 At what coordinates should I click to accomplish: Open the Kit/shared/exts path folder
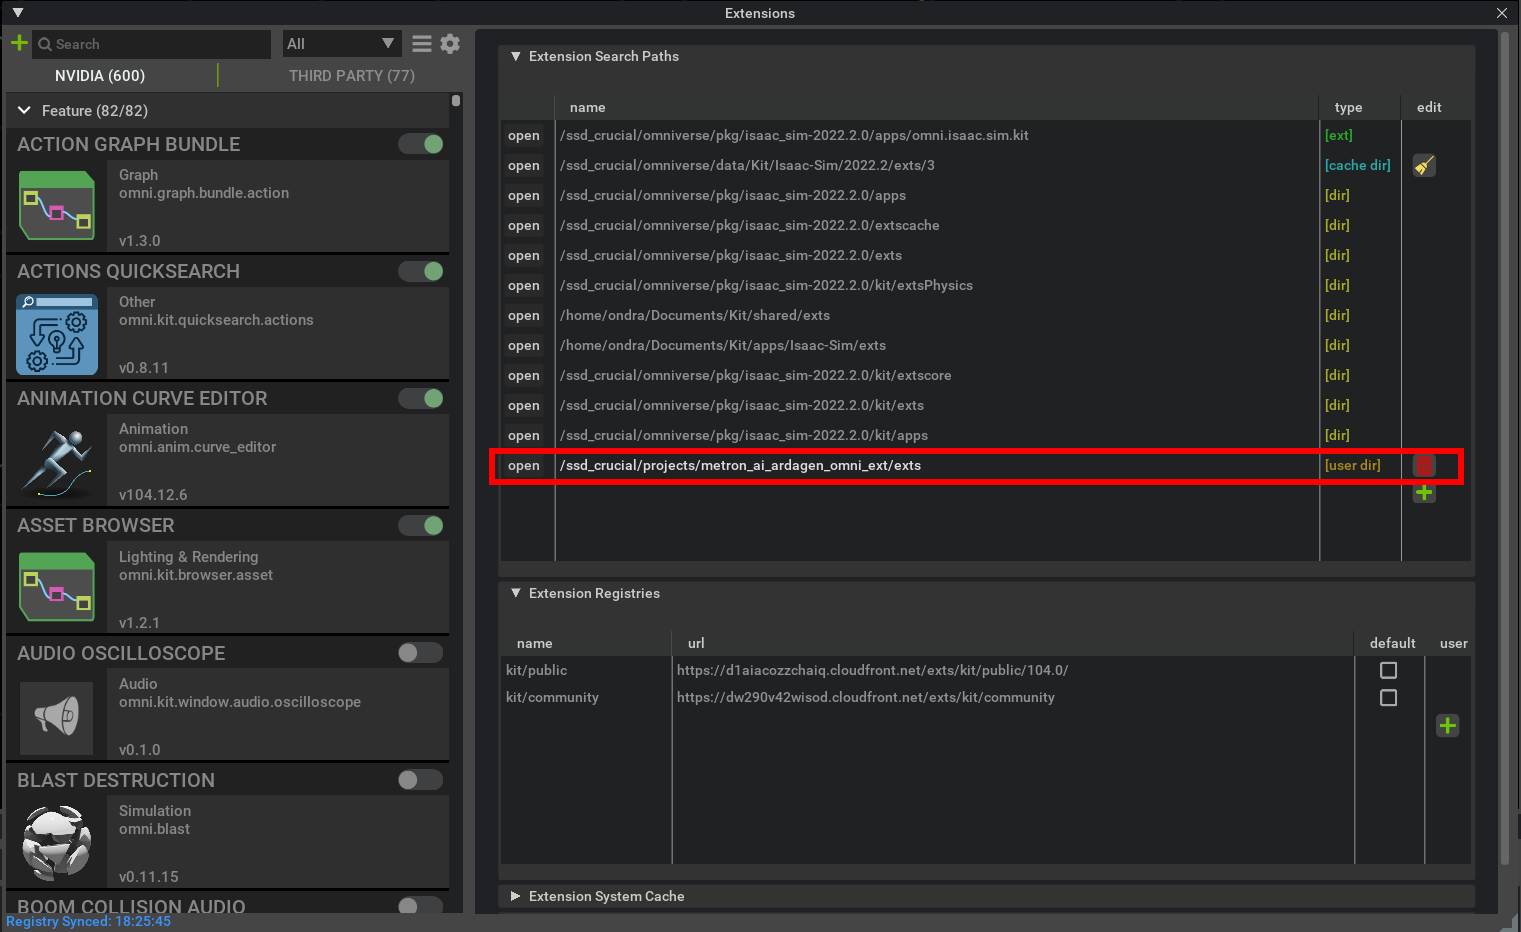[x=524, y=315]
